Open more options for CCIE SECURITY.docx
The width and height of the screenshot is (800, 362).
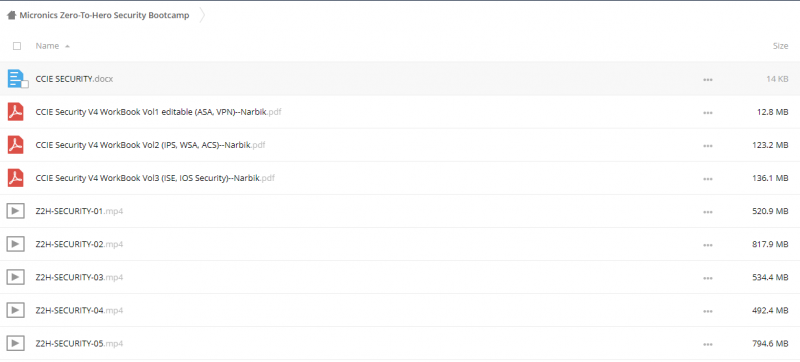point(708,80)
